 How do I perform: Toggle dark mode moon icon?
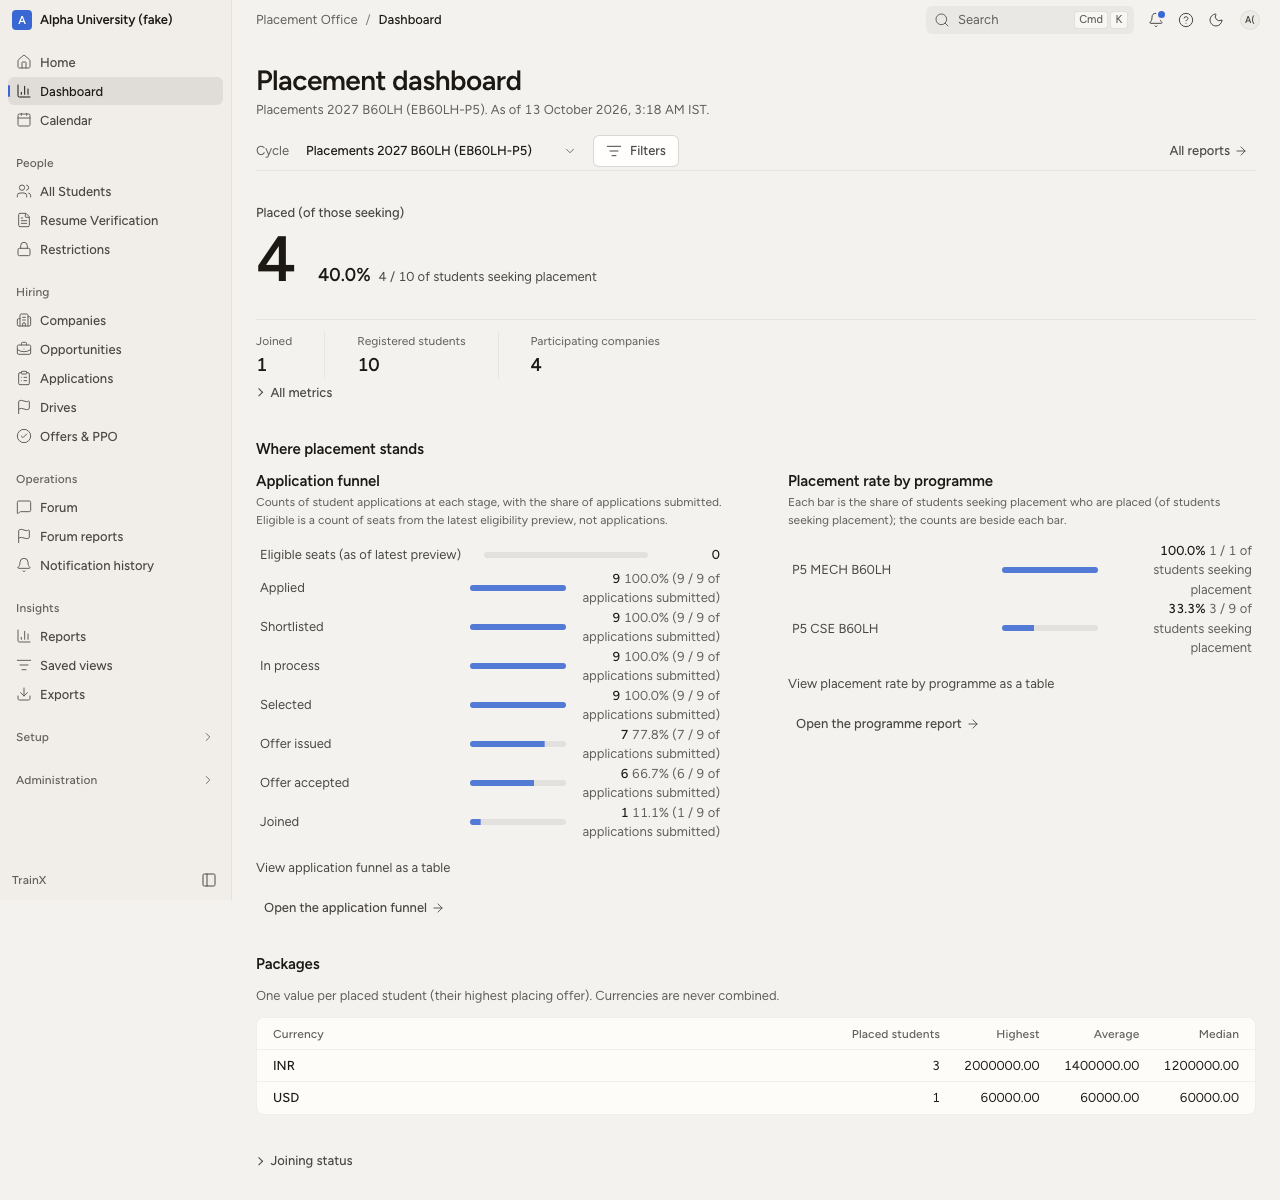click(1216, 20)
